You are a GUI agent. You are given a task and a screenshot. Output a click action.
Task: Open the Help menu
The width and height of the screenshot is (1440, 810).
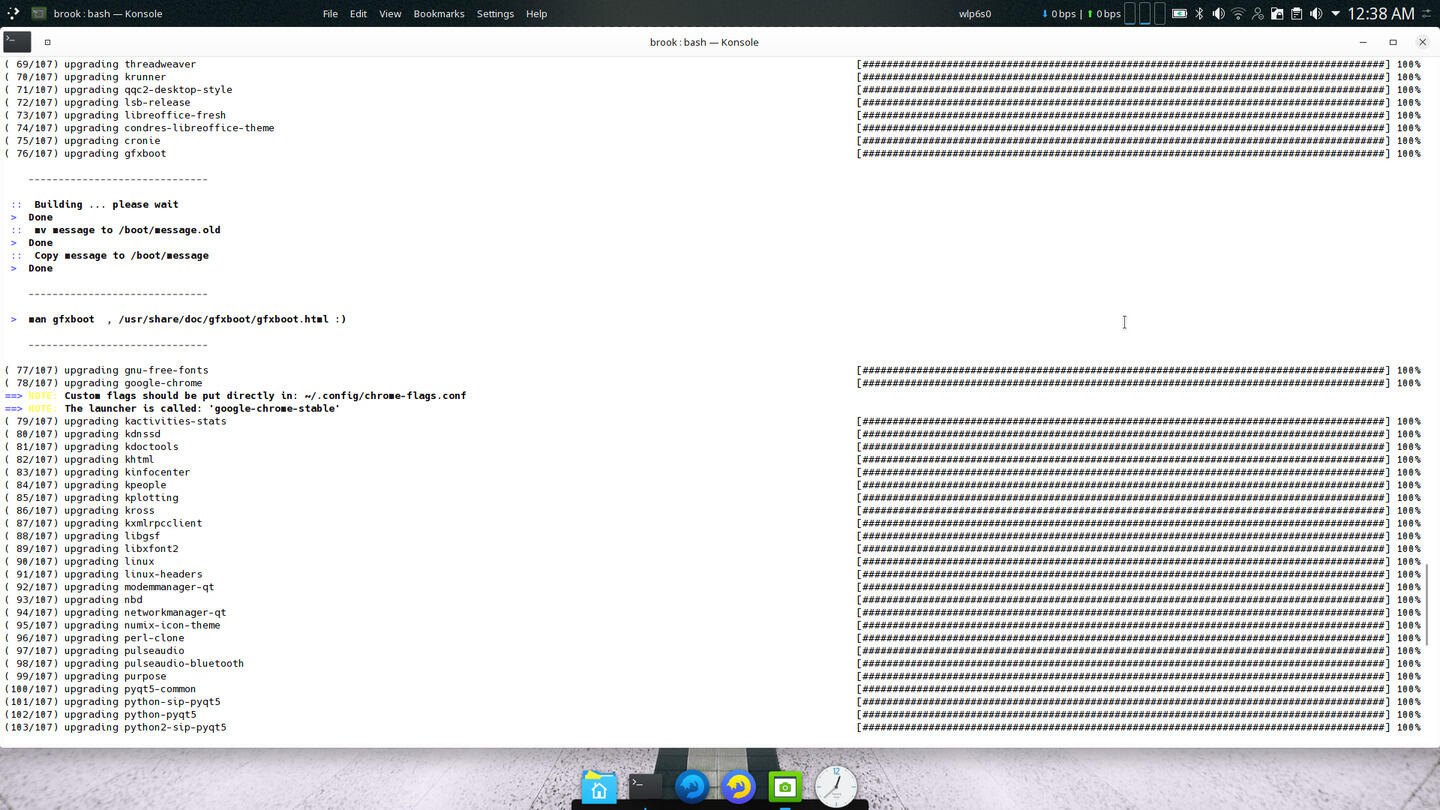pos(537,14)
